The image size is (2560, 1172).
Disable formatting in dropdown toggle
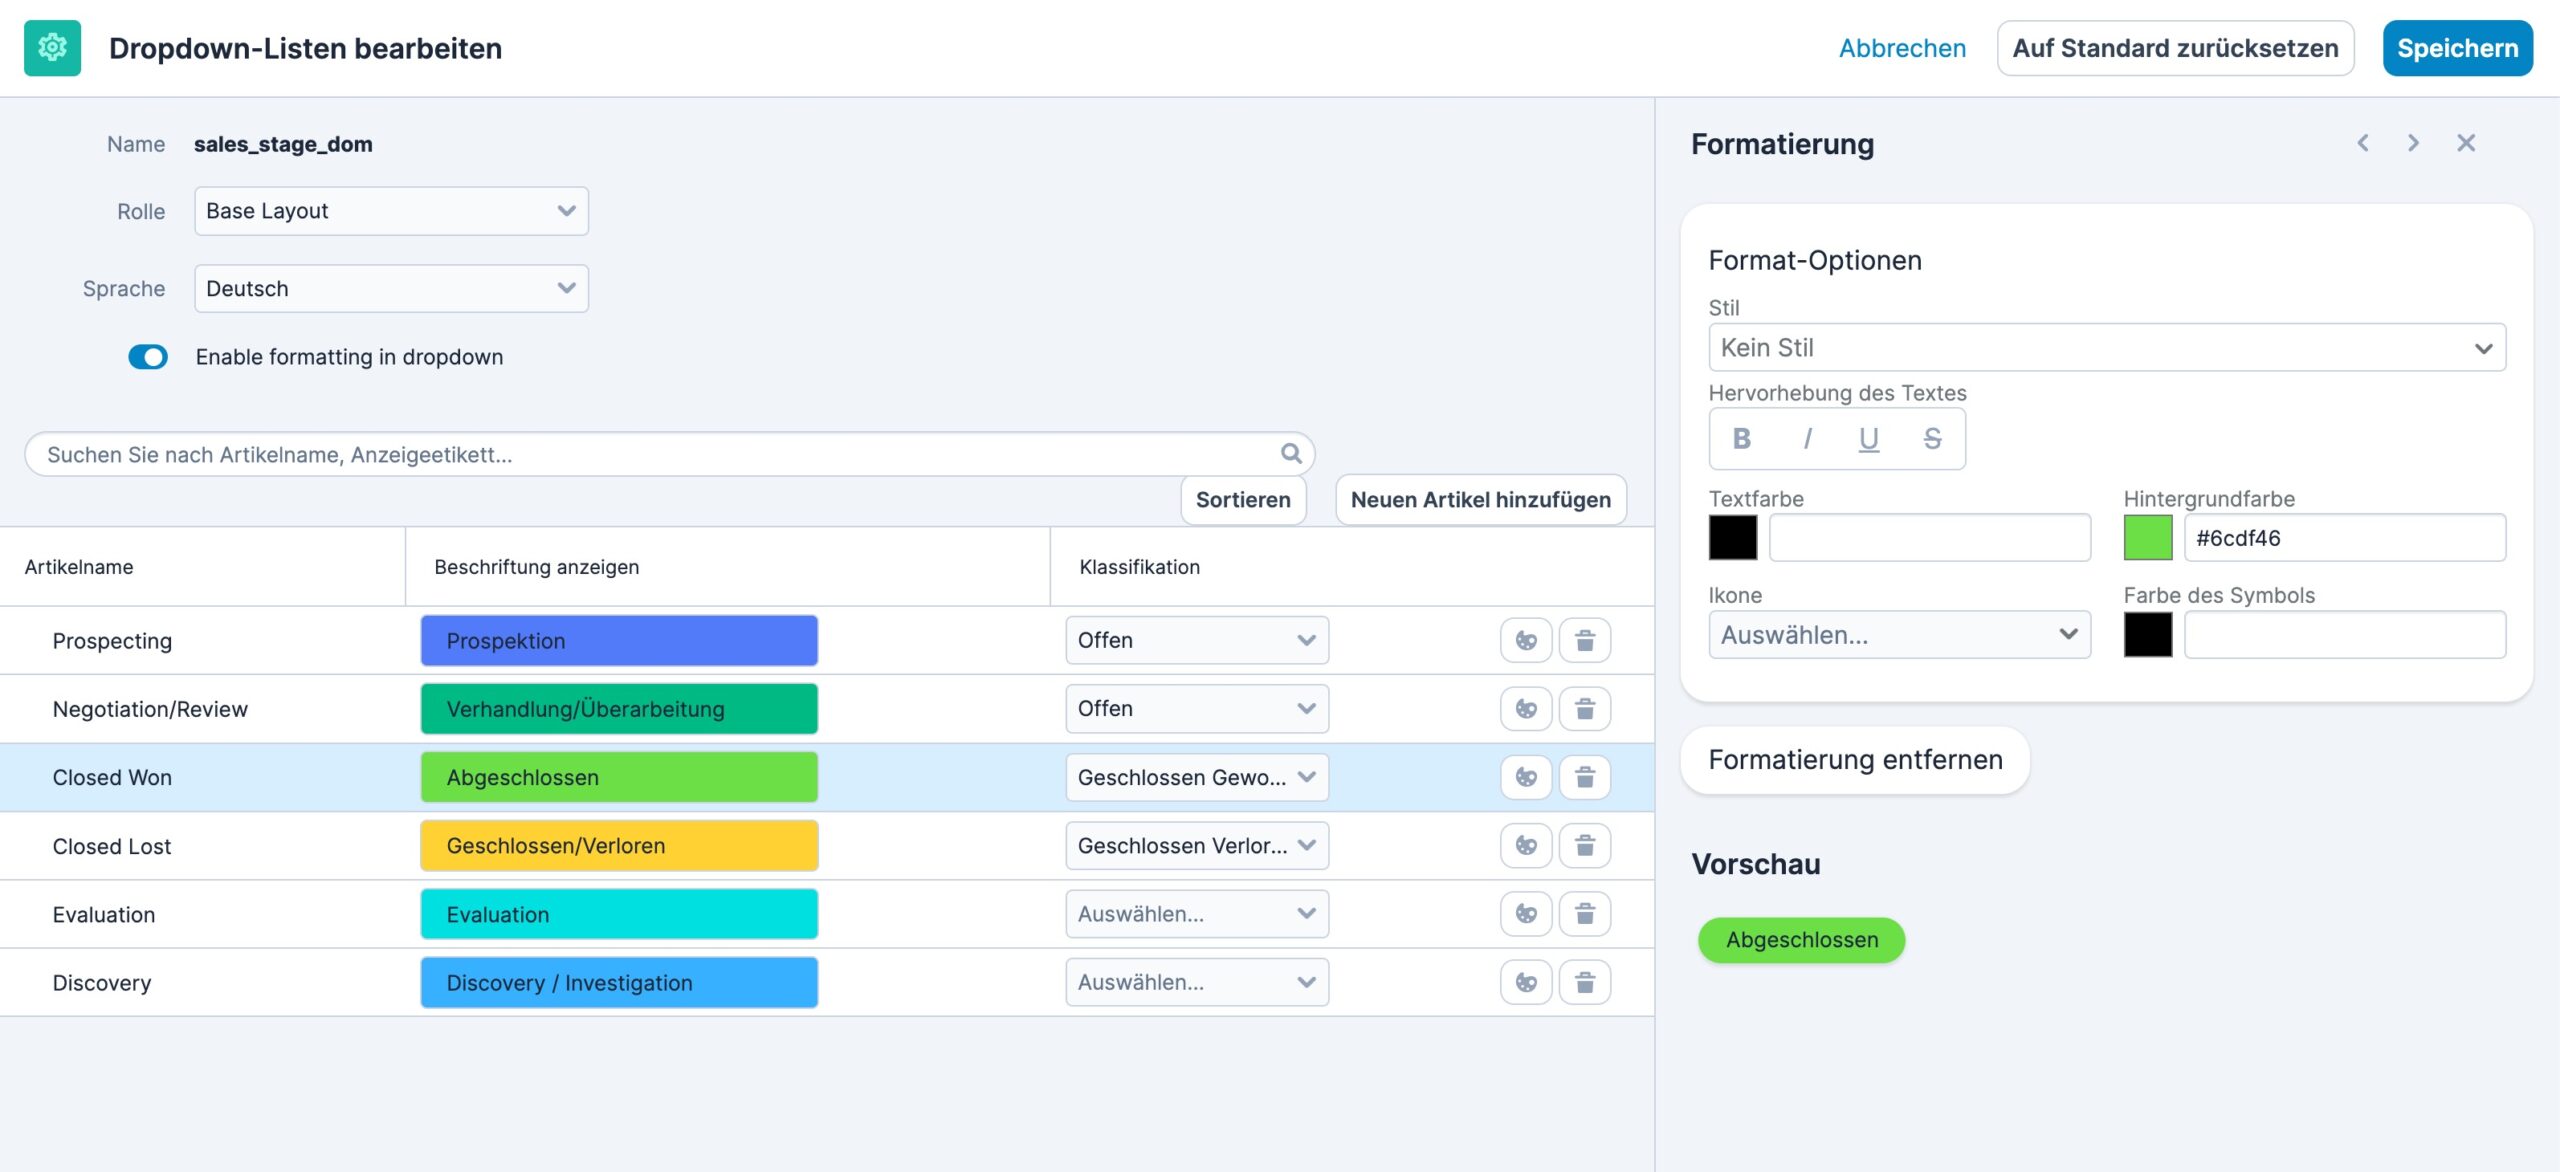point(148,357)
